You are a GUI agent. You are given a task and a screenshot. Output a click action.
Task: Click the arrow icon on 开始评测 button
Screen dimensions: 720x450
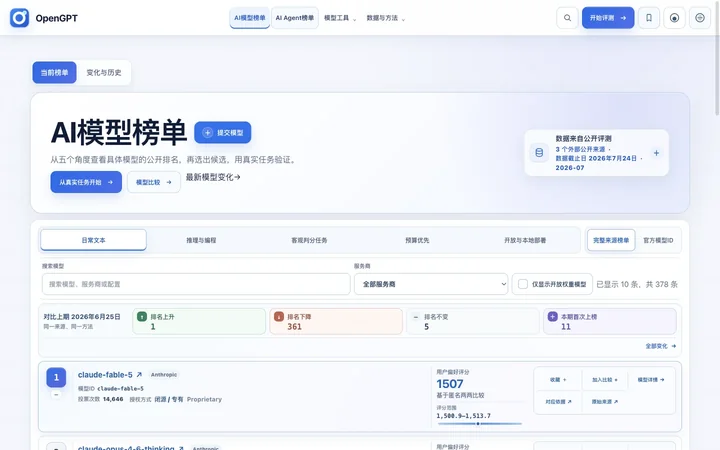tap(623, 18)
